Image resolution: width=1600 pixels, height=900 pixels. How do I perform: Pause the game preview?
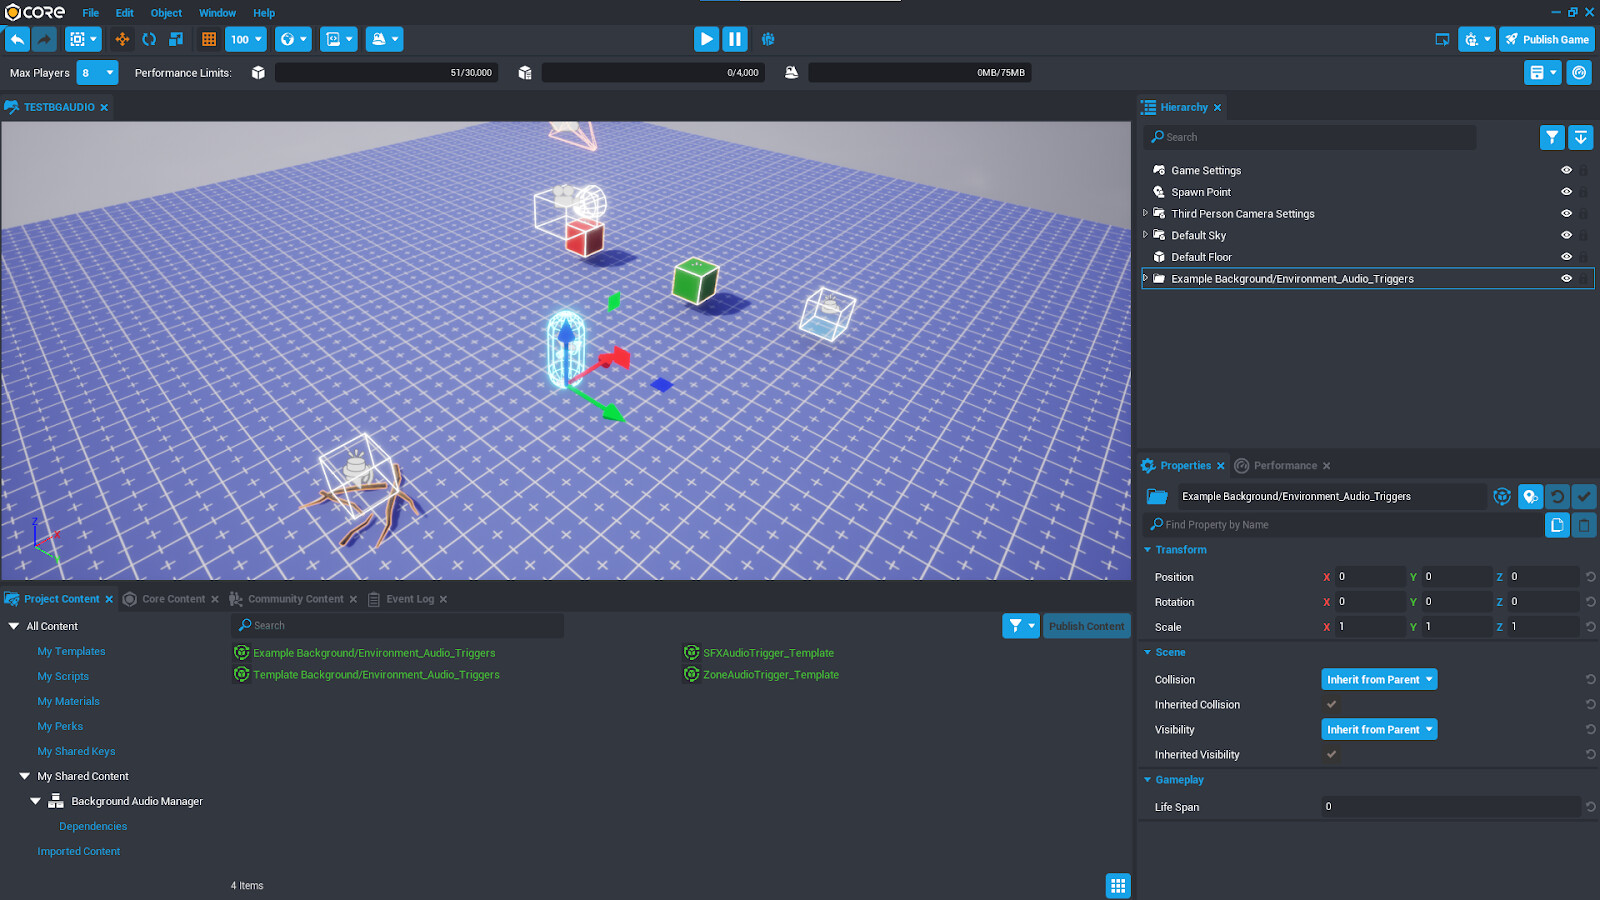[x=735, y=39]
